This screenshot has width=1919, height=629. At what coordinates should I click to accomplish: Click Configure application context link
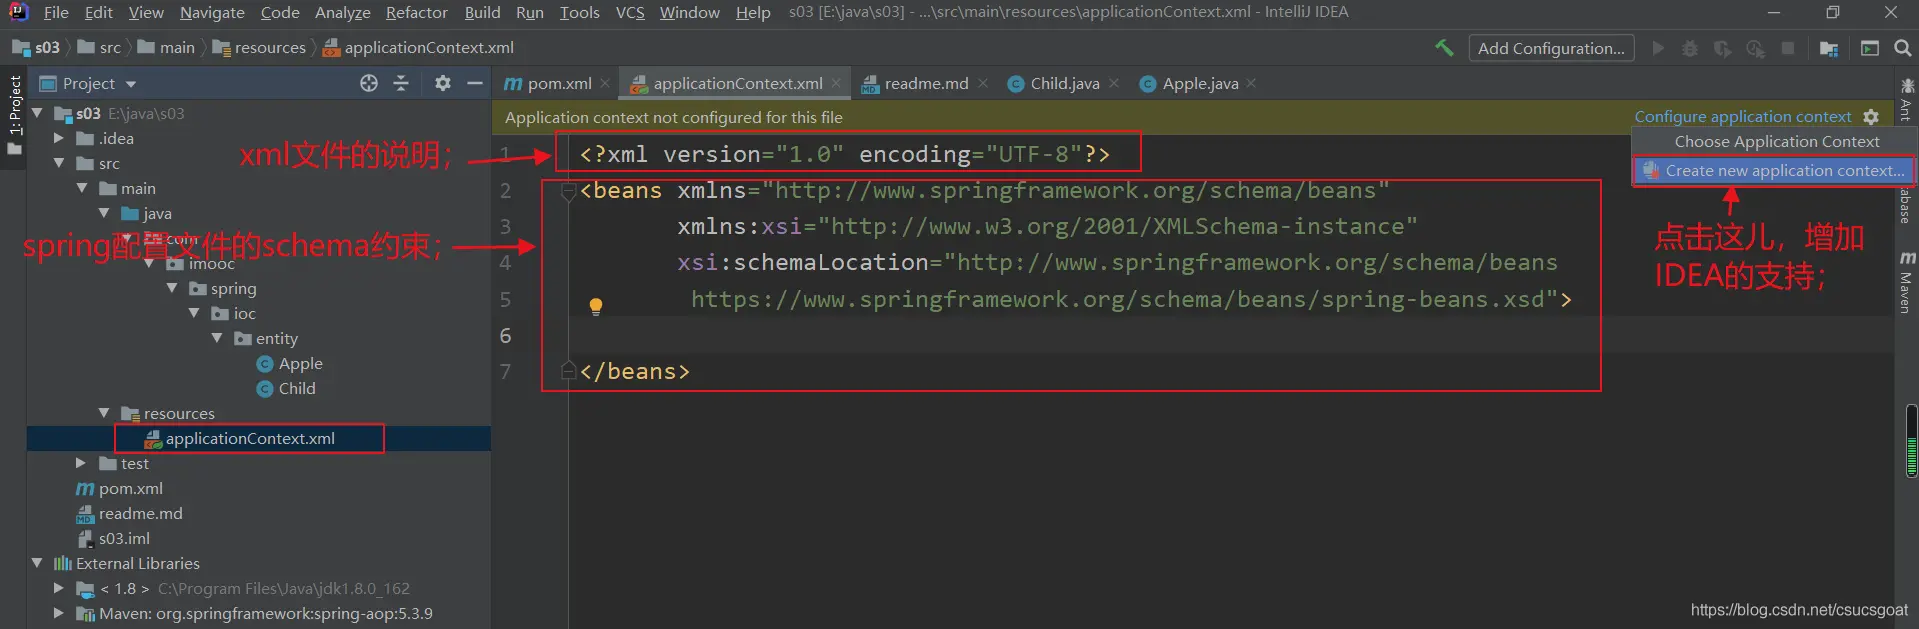[1743, 117]
